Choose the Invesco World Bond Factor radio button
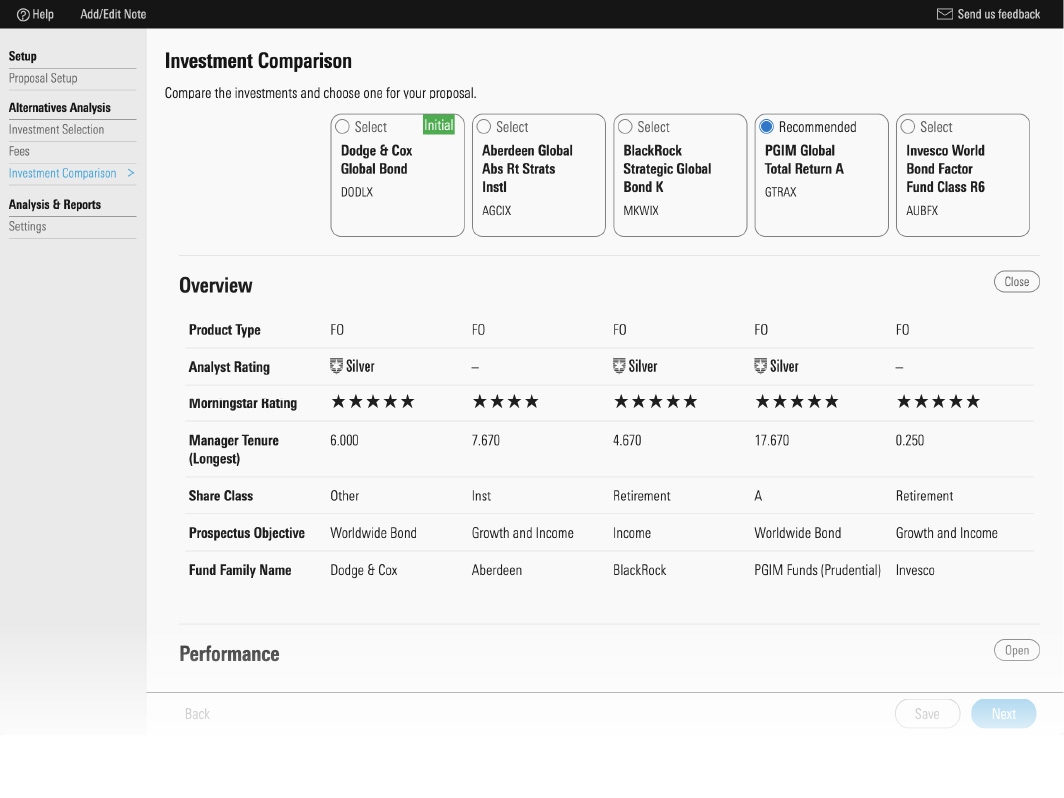This screenshot has height=798, width=1064. pyautogui.click(x=908, y=127)
